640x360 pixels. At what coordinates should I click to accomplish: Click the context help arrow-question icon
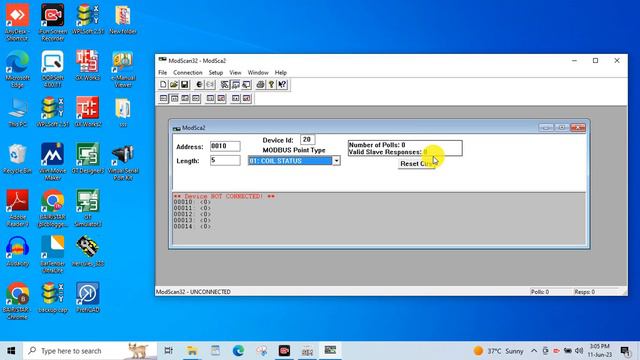tap(282, 84)
